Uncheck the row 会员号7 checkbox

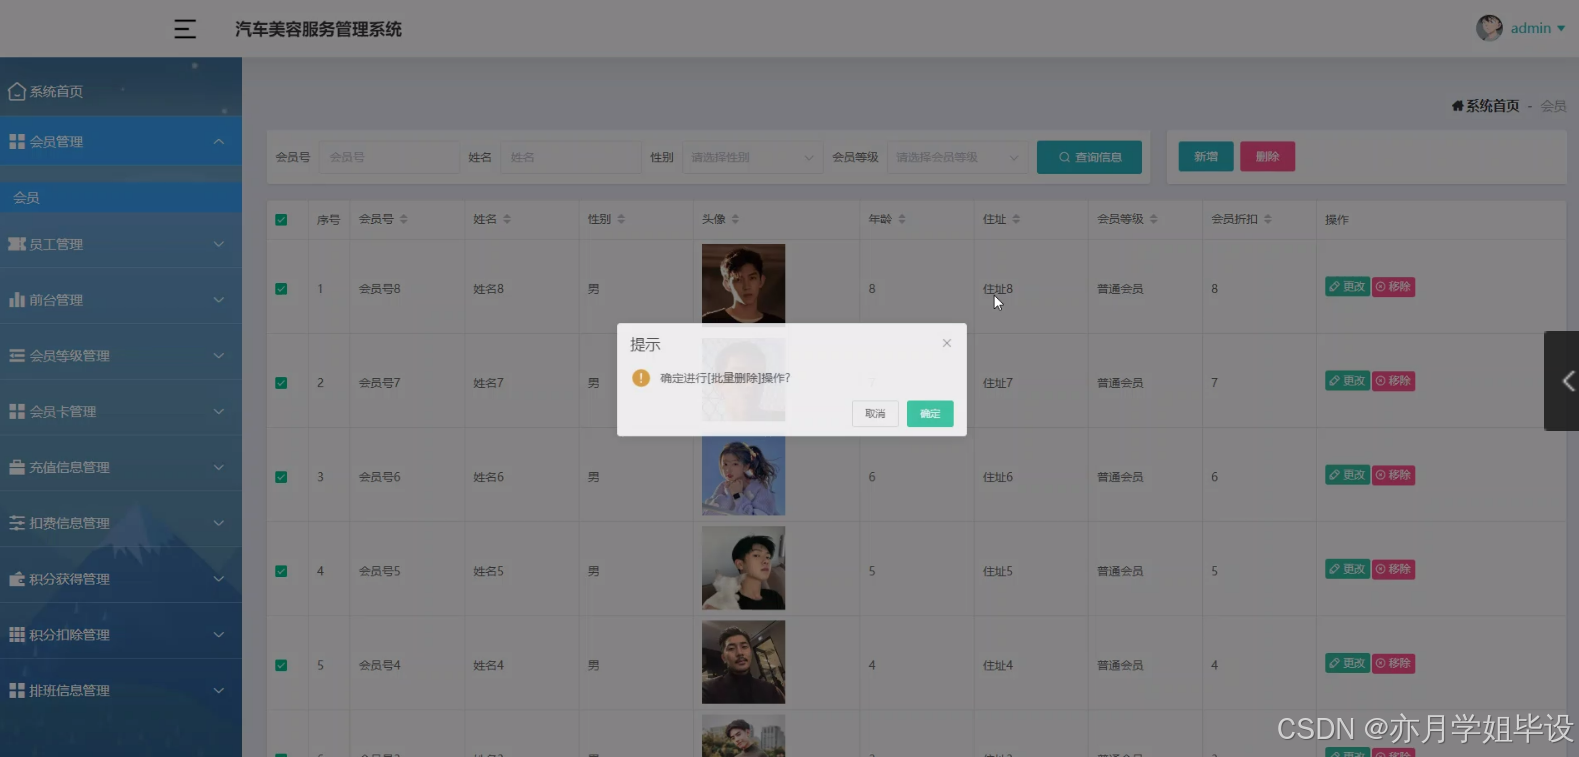tap(281, 383)
